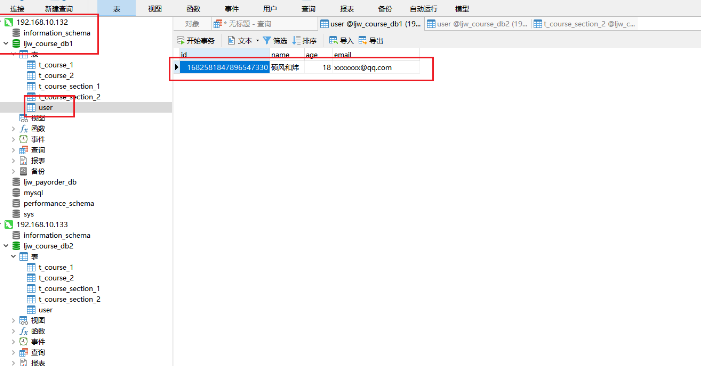701x366 pixels.
Task: Click the 排序 sort button
Action: 304,41
